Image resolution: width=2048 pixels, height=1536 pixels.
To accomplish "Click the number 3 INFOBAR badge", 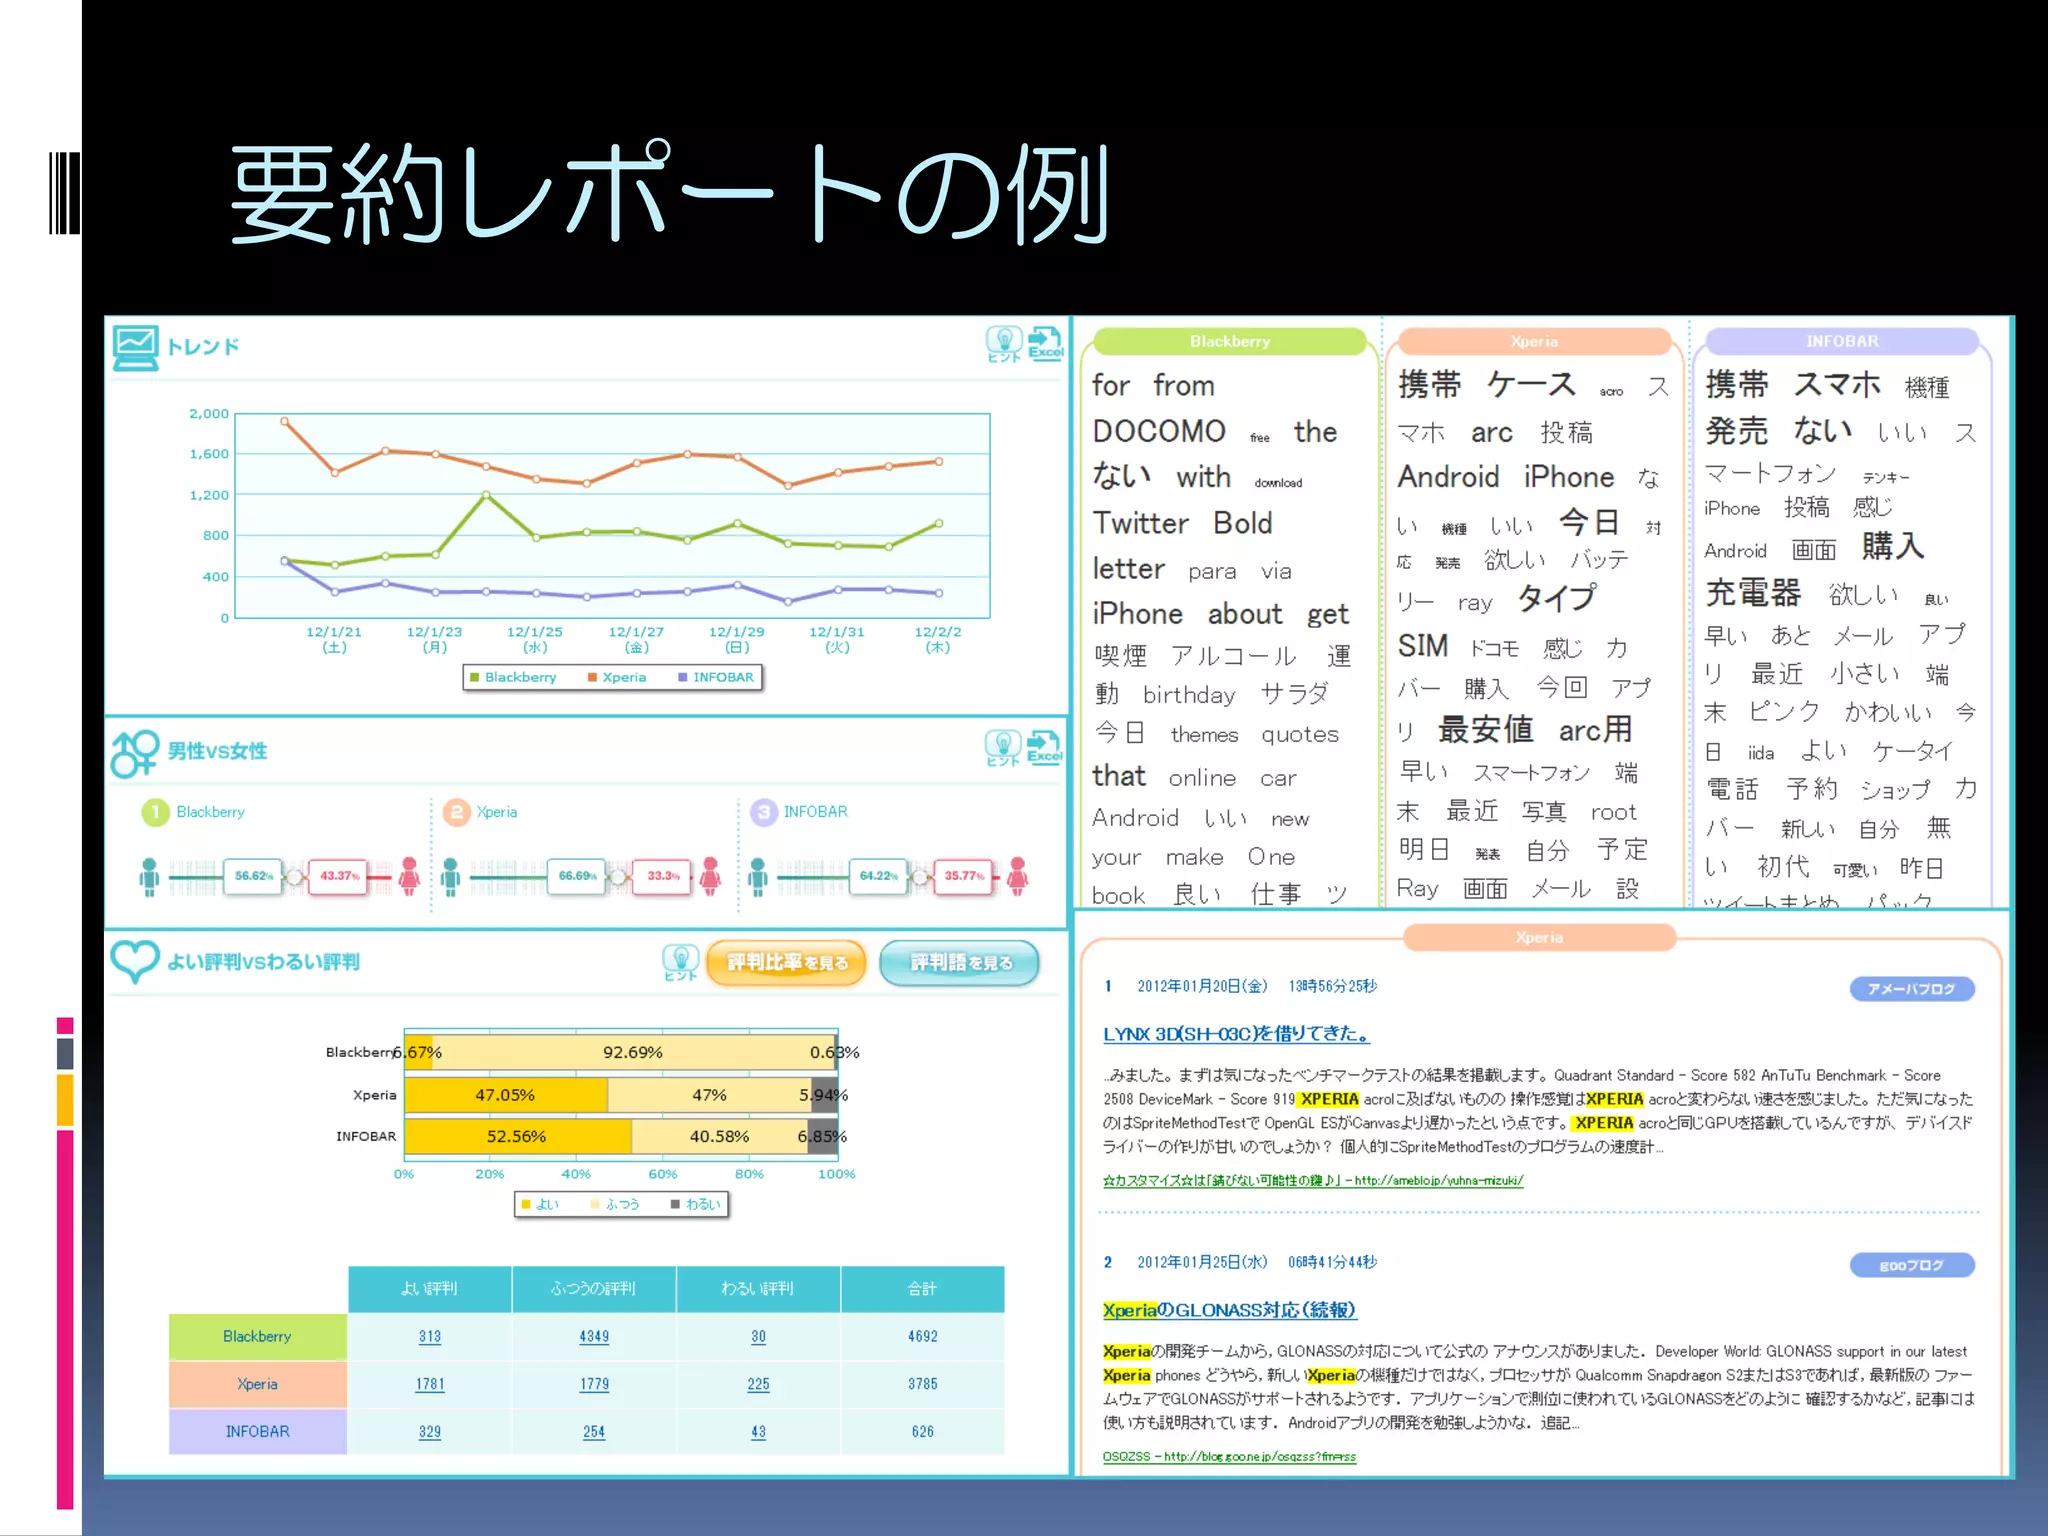I will pos(763,812).
